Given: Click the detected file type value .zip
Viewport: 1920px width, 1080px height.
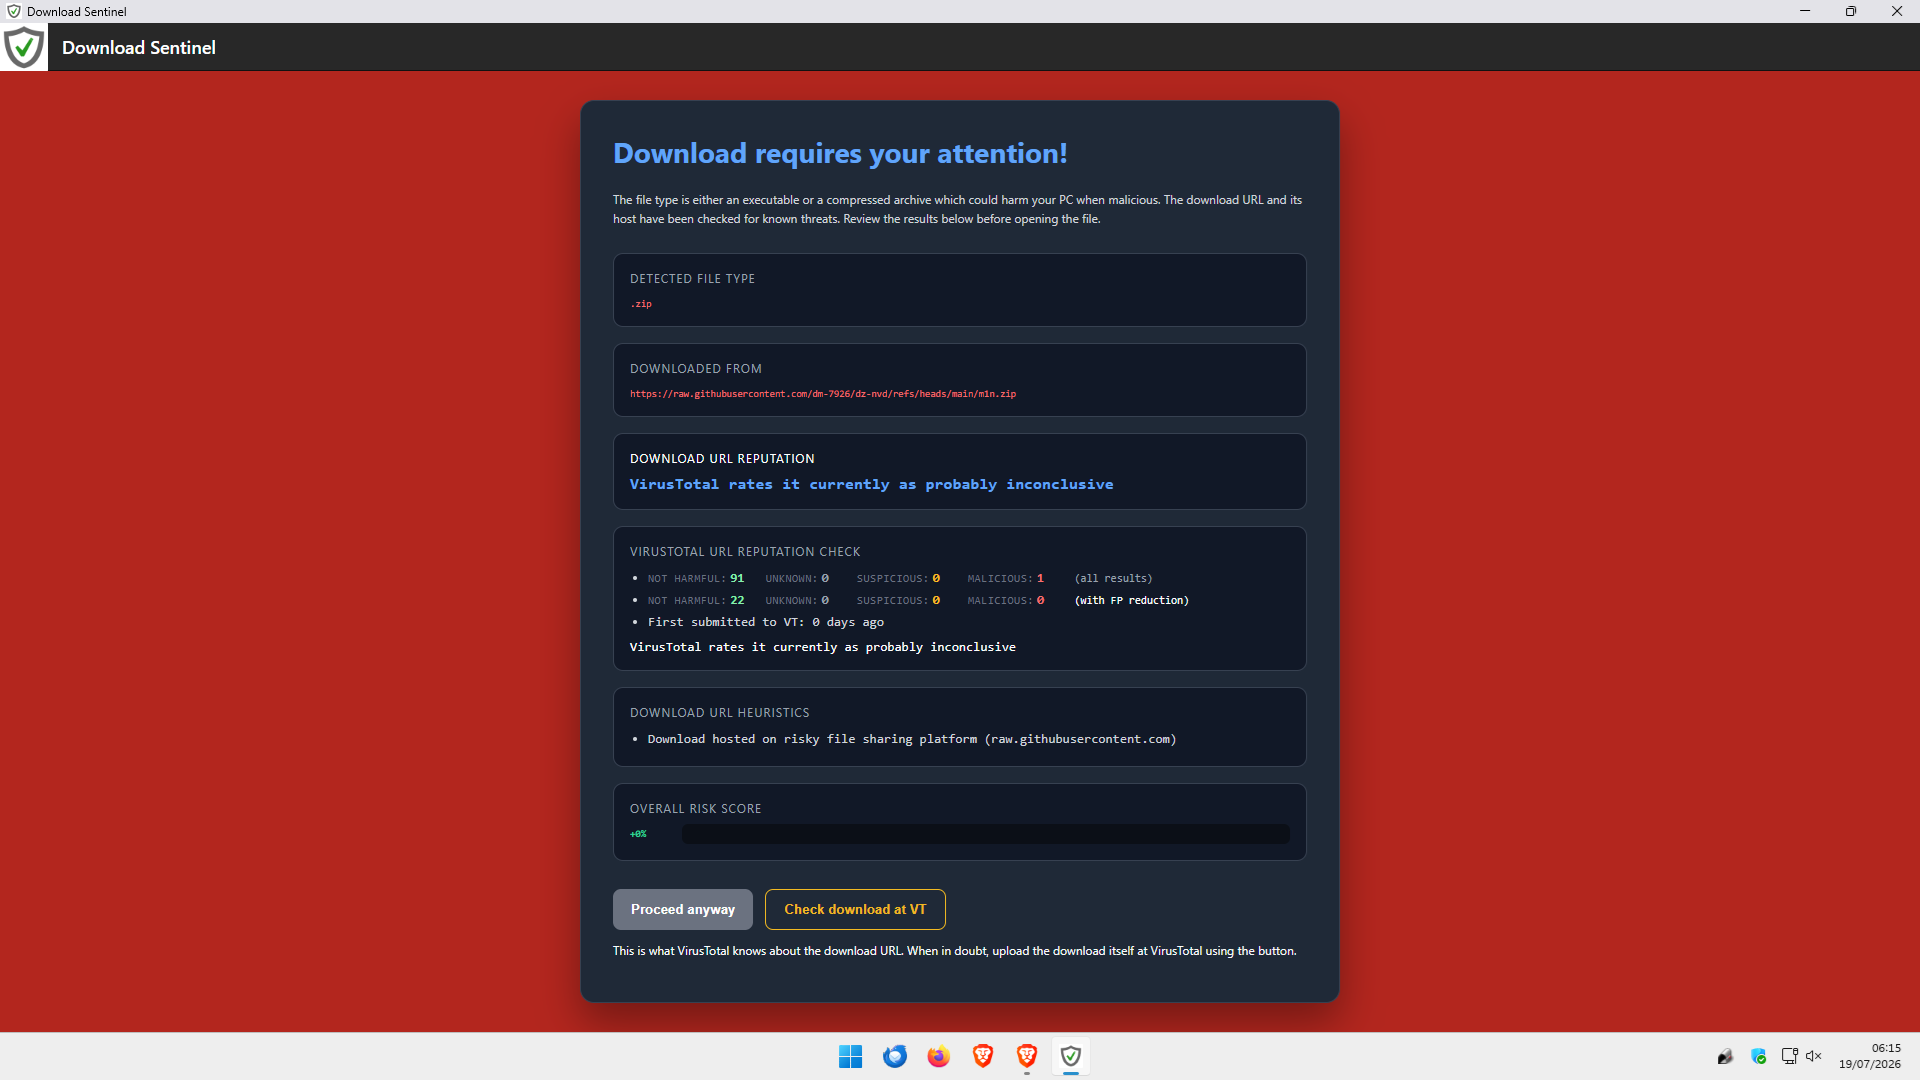Looking at the screenshot, I should [x=641, y=304].
